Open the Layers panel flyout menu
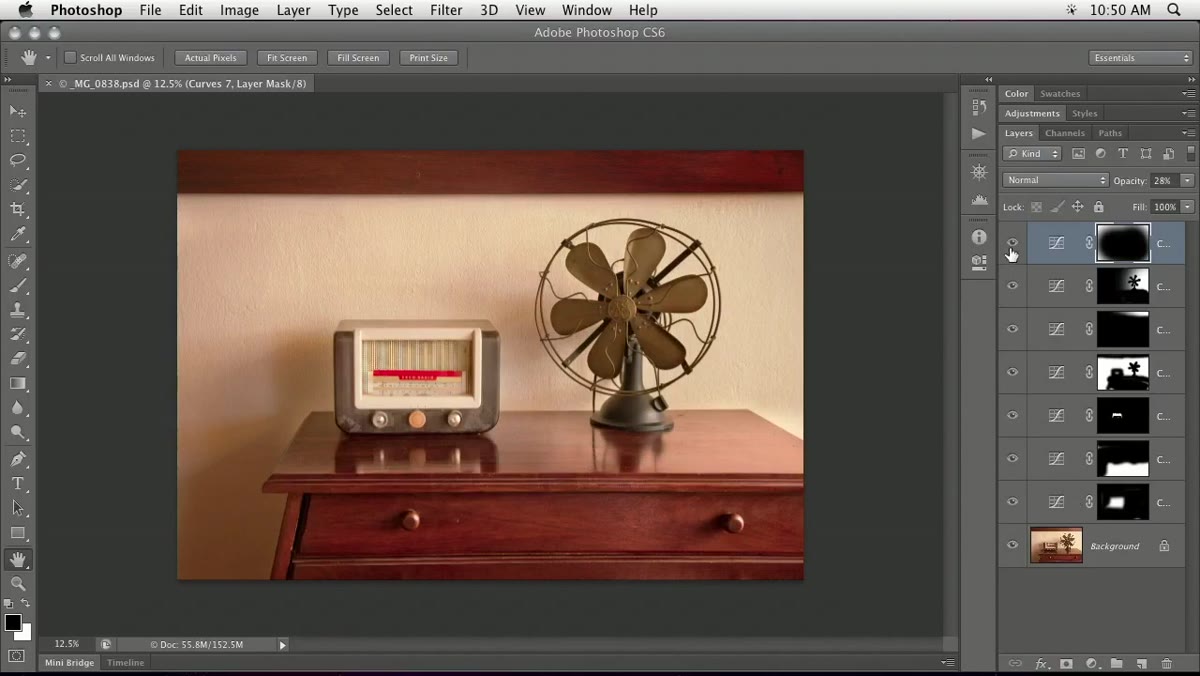The height and width of the screenshot is (676, 1200). tap(1188, 133)
